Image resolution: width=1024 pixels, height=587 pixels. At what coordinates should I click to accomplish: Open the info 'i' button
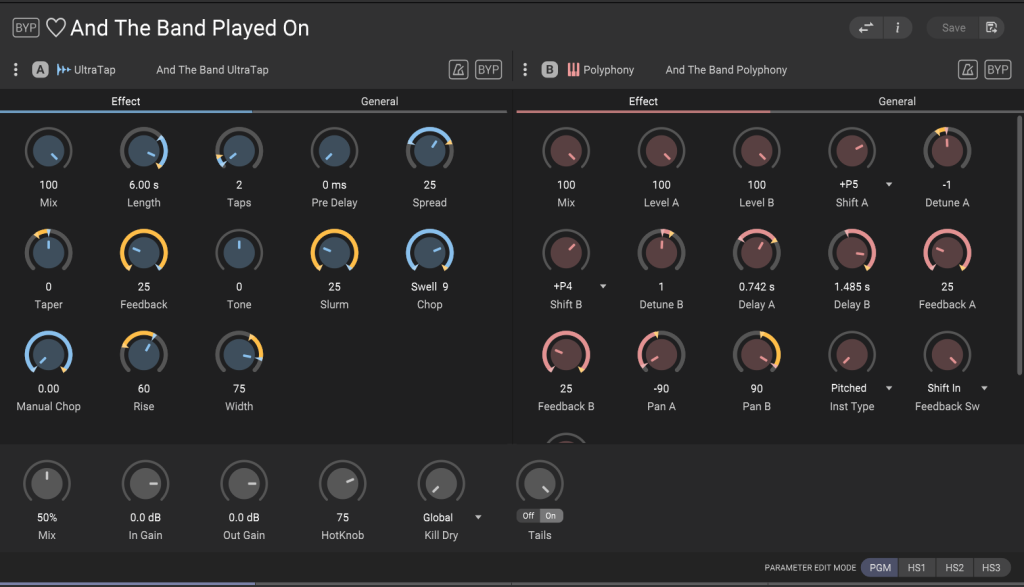(x=897, y=27)
